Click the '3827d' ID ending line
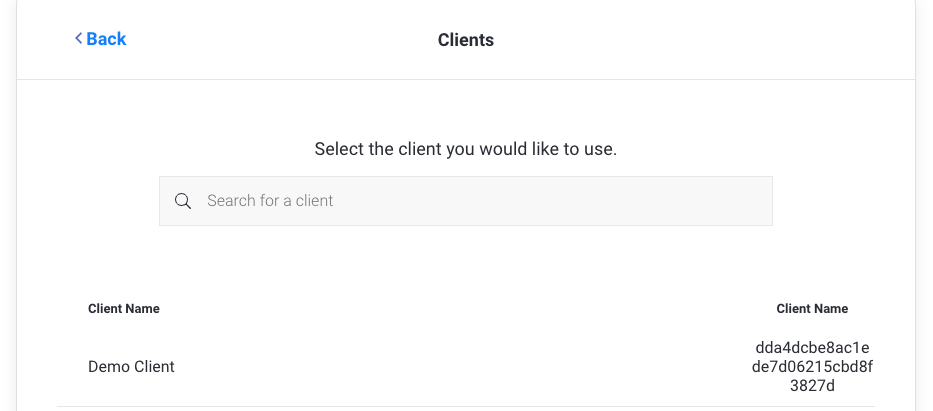The image size is (933, 411). pos(811,386)
